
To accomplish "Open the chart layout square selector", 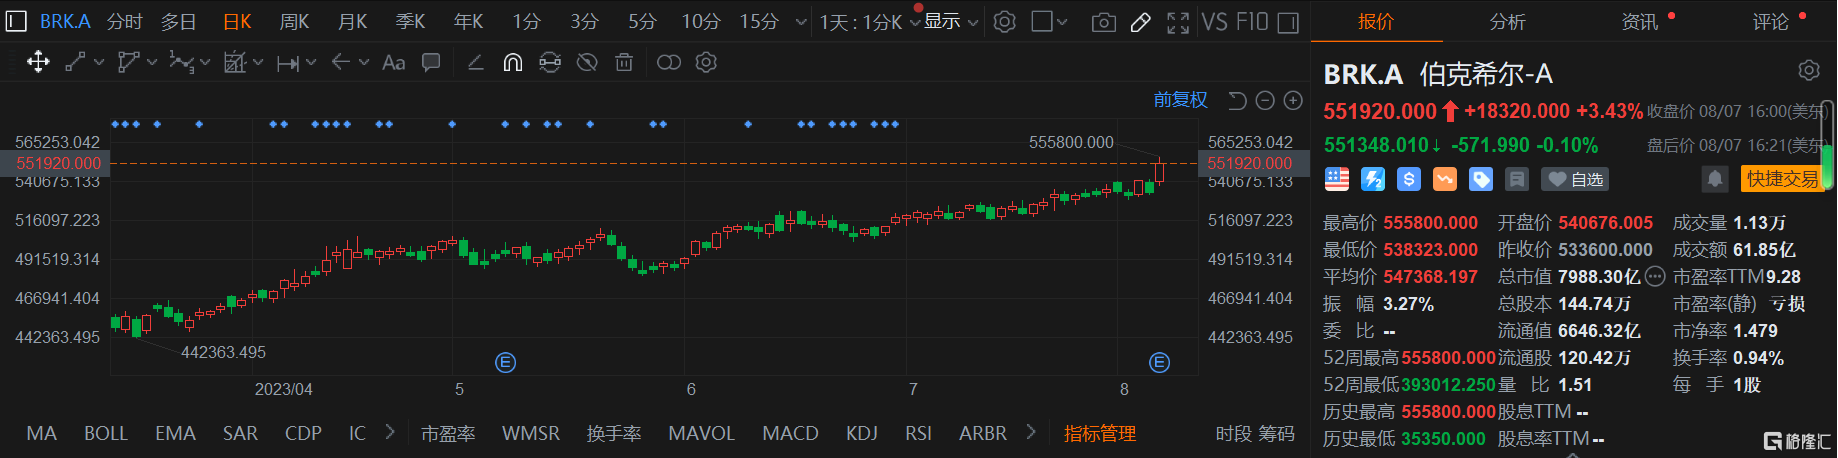I will (x=1049, y=21).
